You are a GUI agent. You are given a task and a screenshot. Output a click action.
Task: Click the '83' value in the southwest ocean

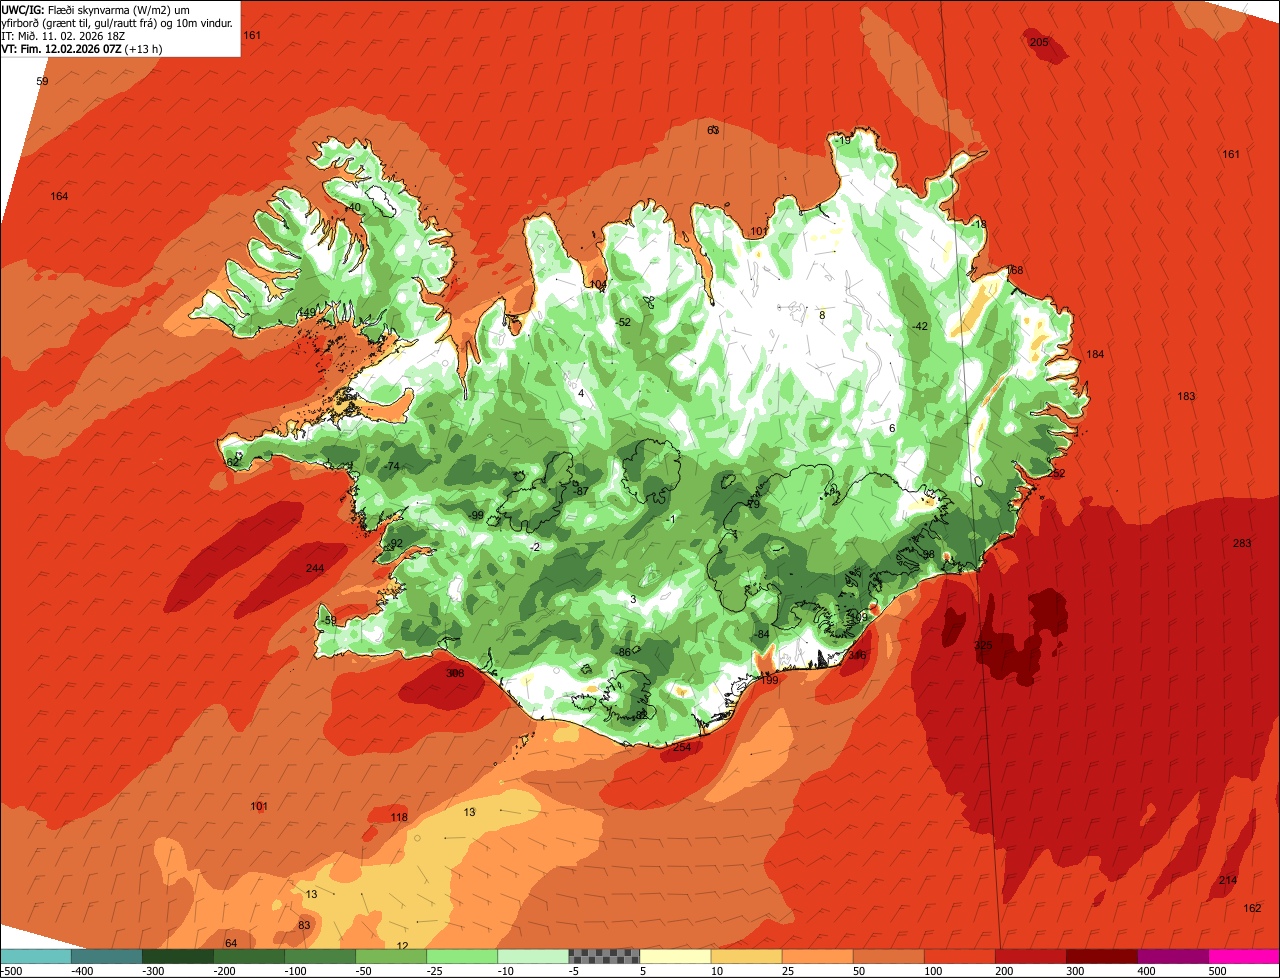coord(304,925)
